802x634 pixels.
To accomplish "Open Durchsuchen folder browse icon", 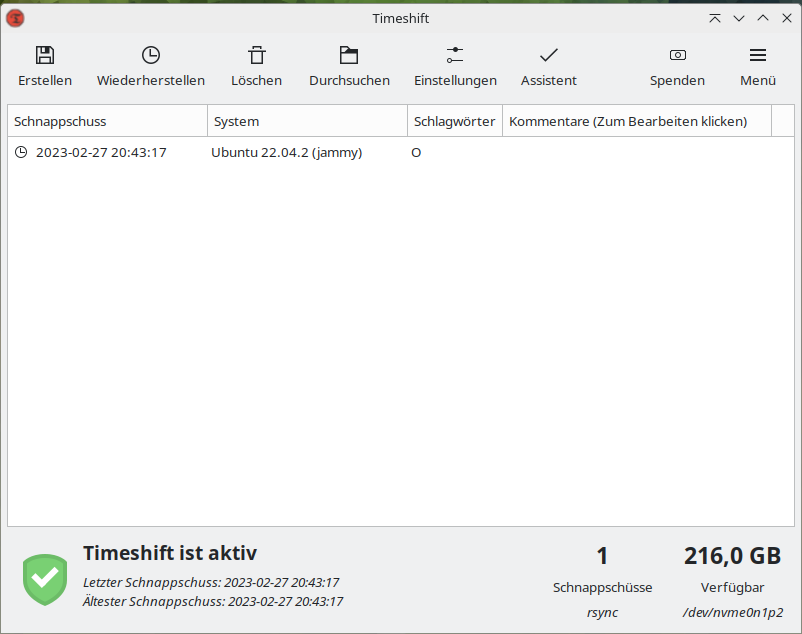I will click(349, 55).
